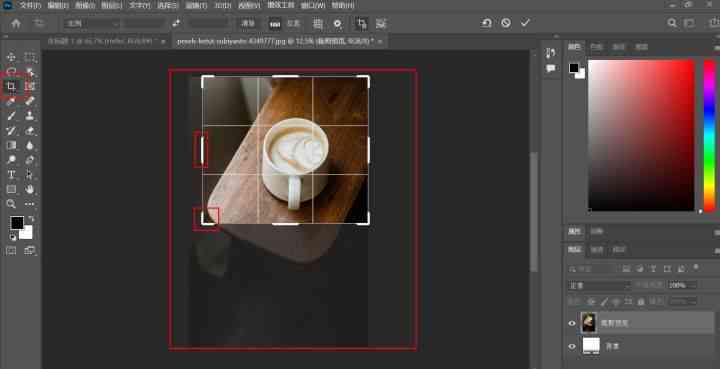Swap foreground and background colors
The height and width of the screenshot is (369, 720).
(31, 218)
